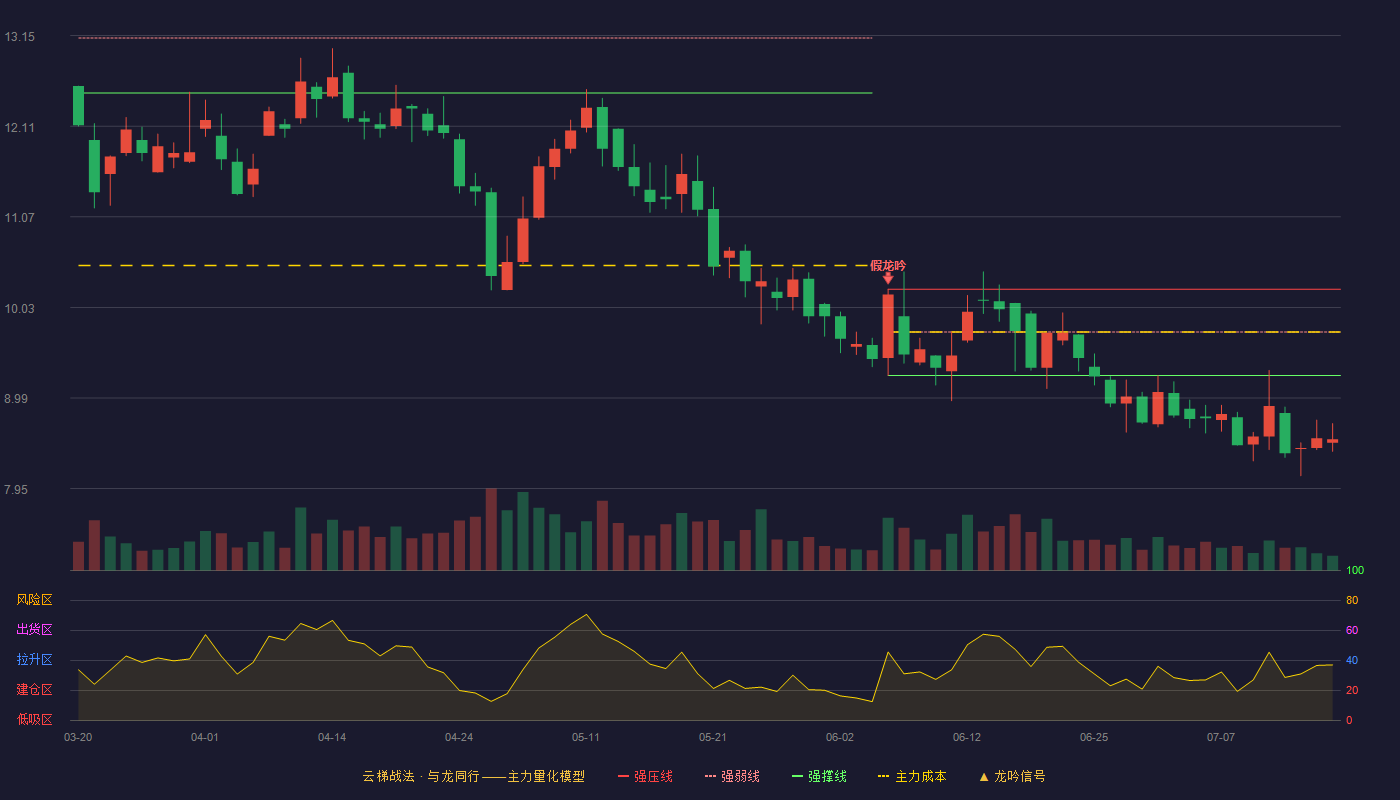Select the 04-01 date label
Image resolution: width=1400 pixels, height=800 pixels.
pyautogui.click(x=205, y=737)
